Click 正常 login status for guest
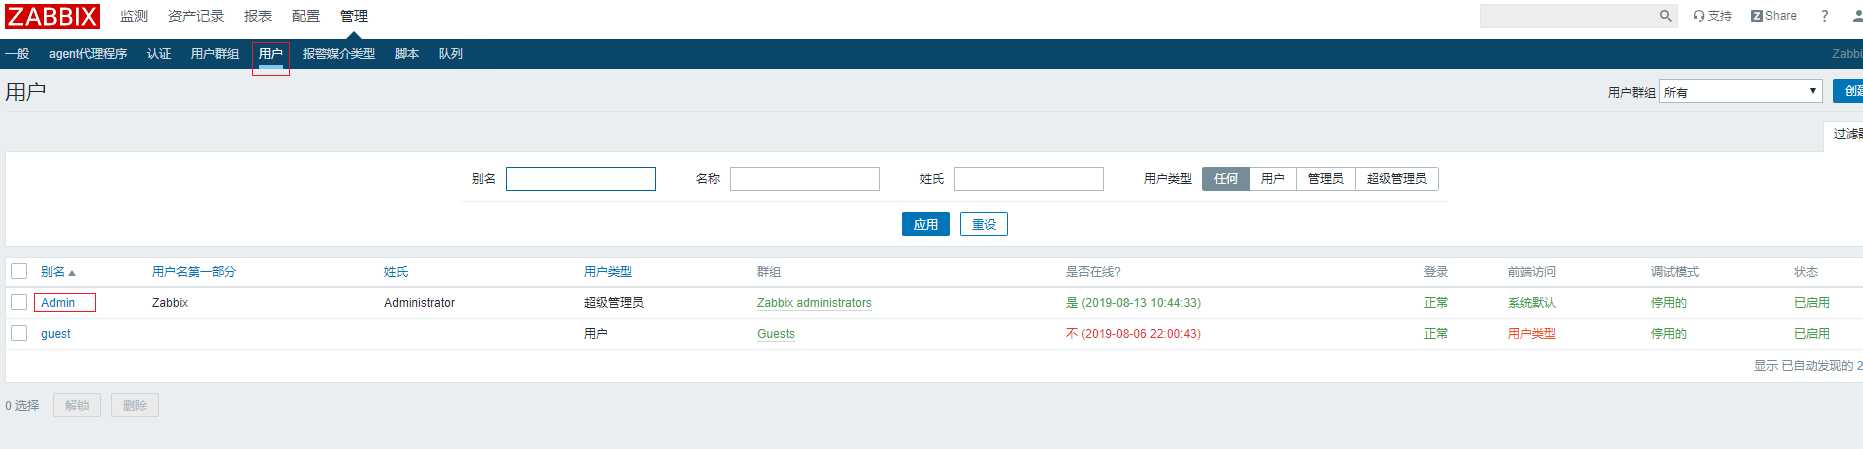This screenshot has height=449, width=1863. click(x=1436, y=334)
